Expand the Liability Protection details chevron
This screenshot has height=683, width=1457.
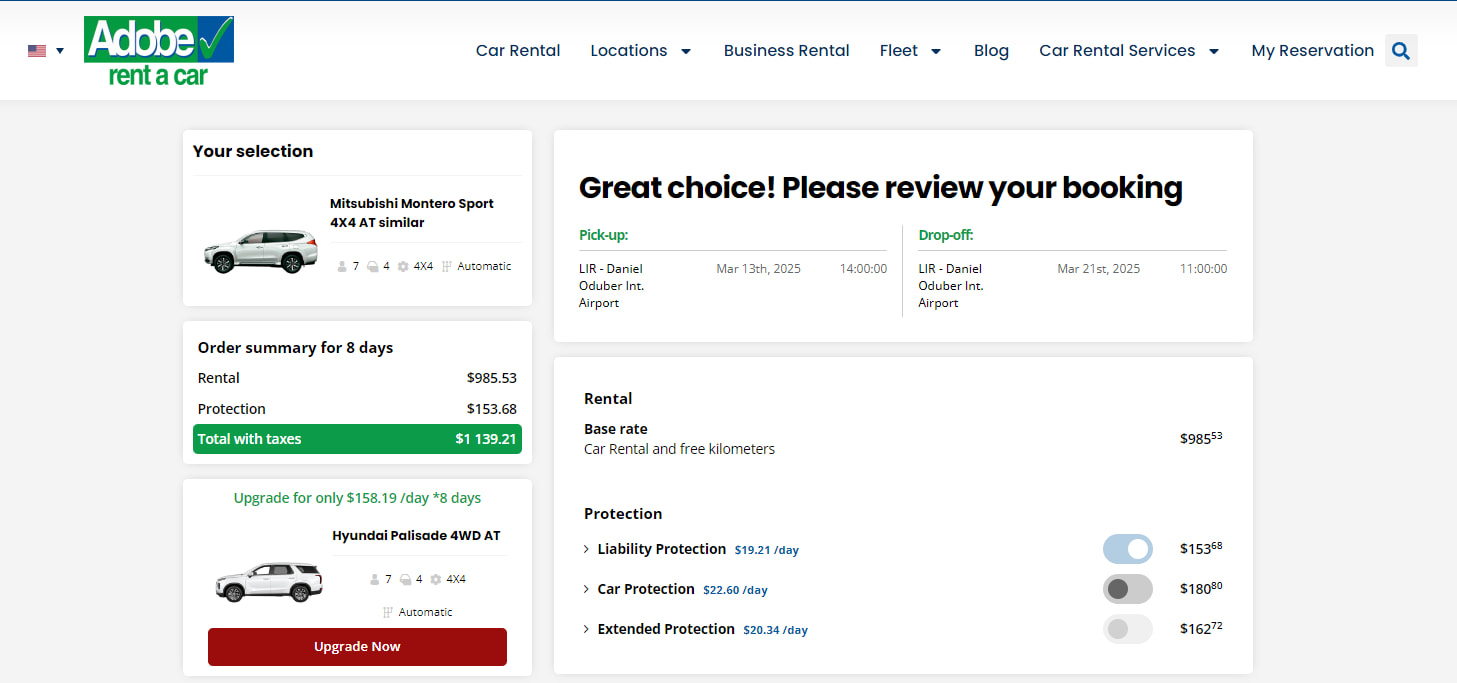(587, 549)
